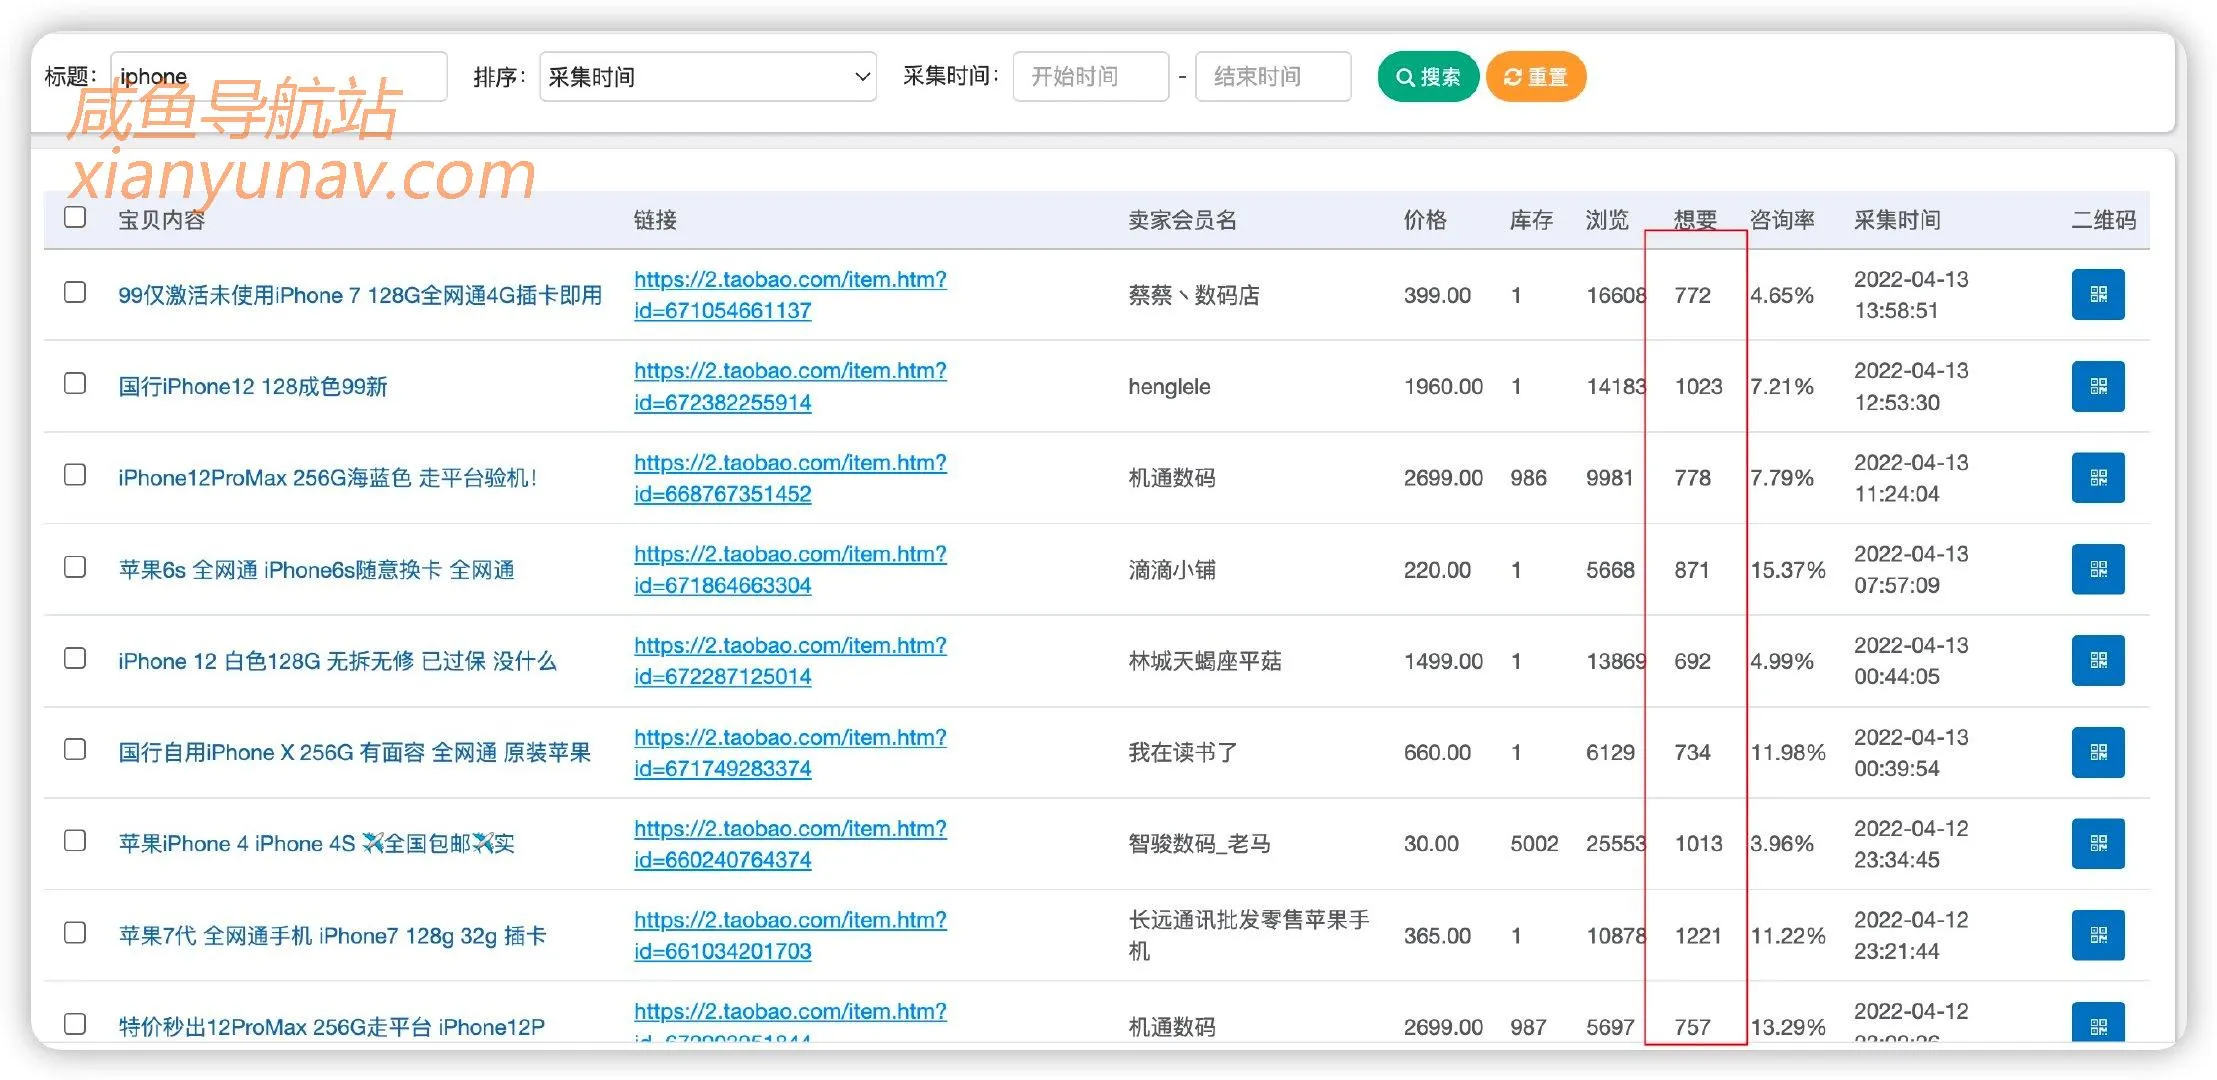Select the checkbox for 苹果6s 全网通 listing

coord(75,566)
